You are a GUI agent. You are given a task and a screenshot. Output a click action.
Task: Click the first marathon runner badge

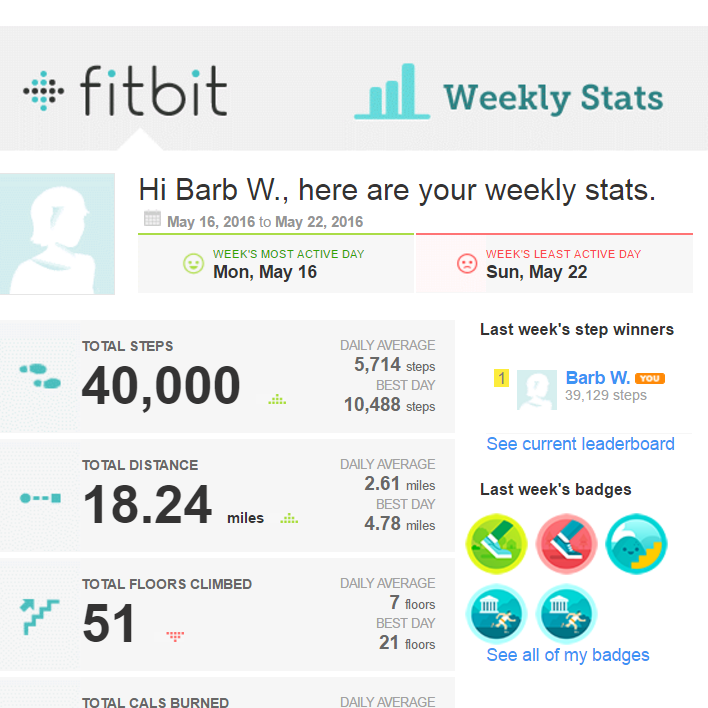[x=497, y=614]
